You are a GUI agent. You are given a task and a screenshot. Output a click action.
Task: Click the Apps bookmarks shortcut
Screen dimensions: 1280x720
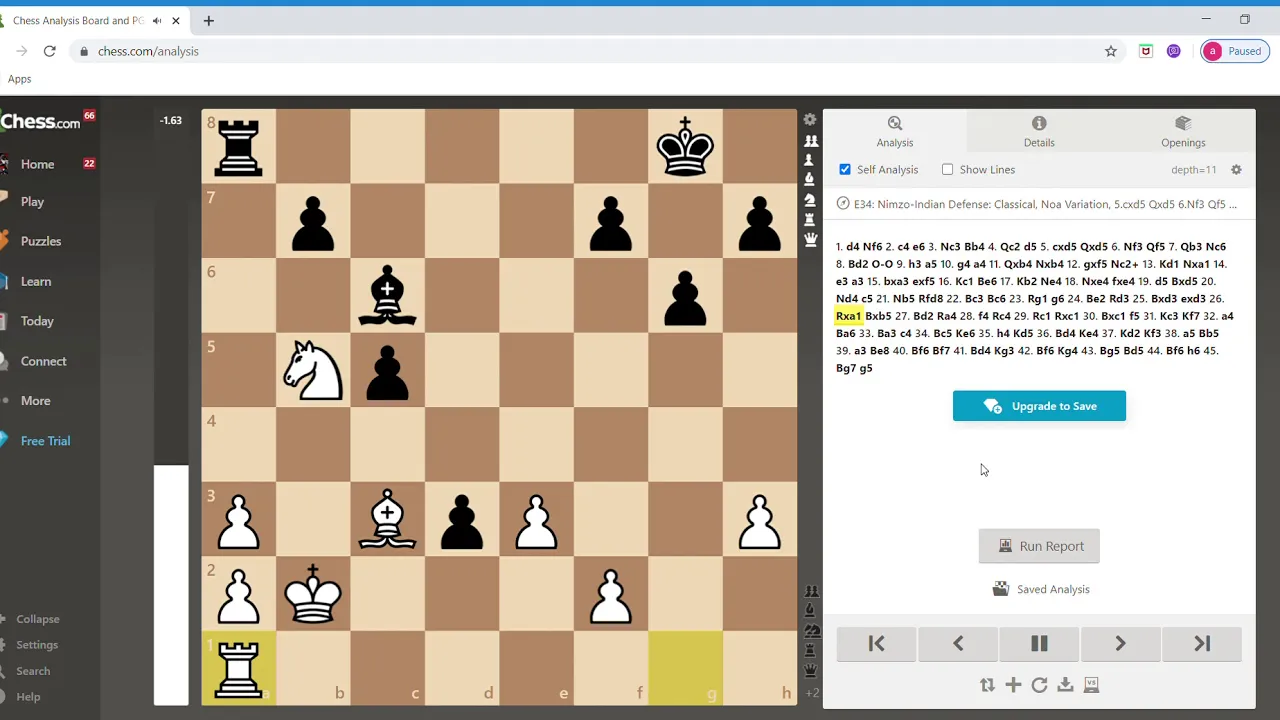click(x=19, y=79)
